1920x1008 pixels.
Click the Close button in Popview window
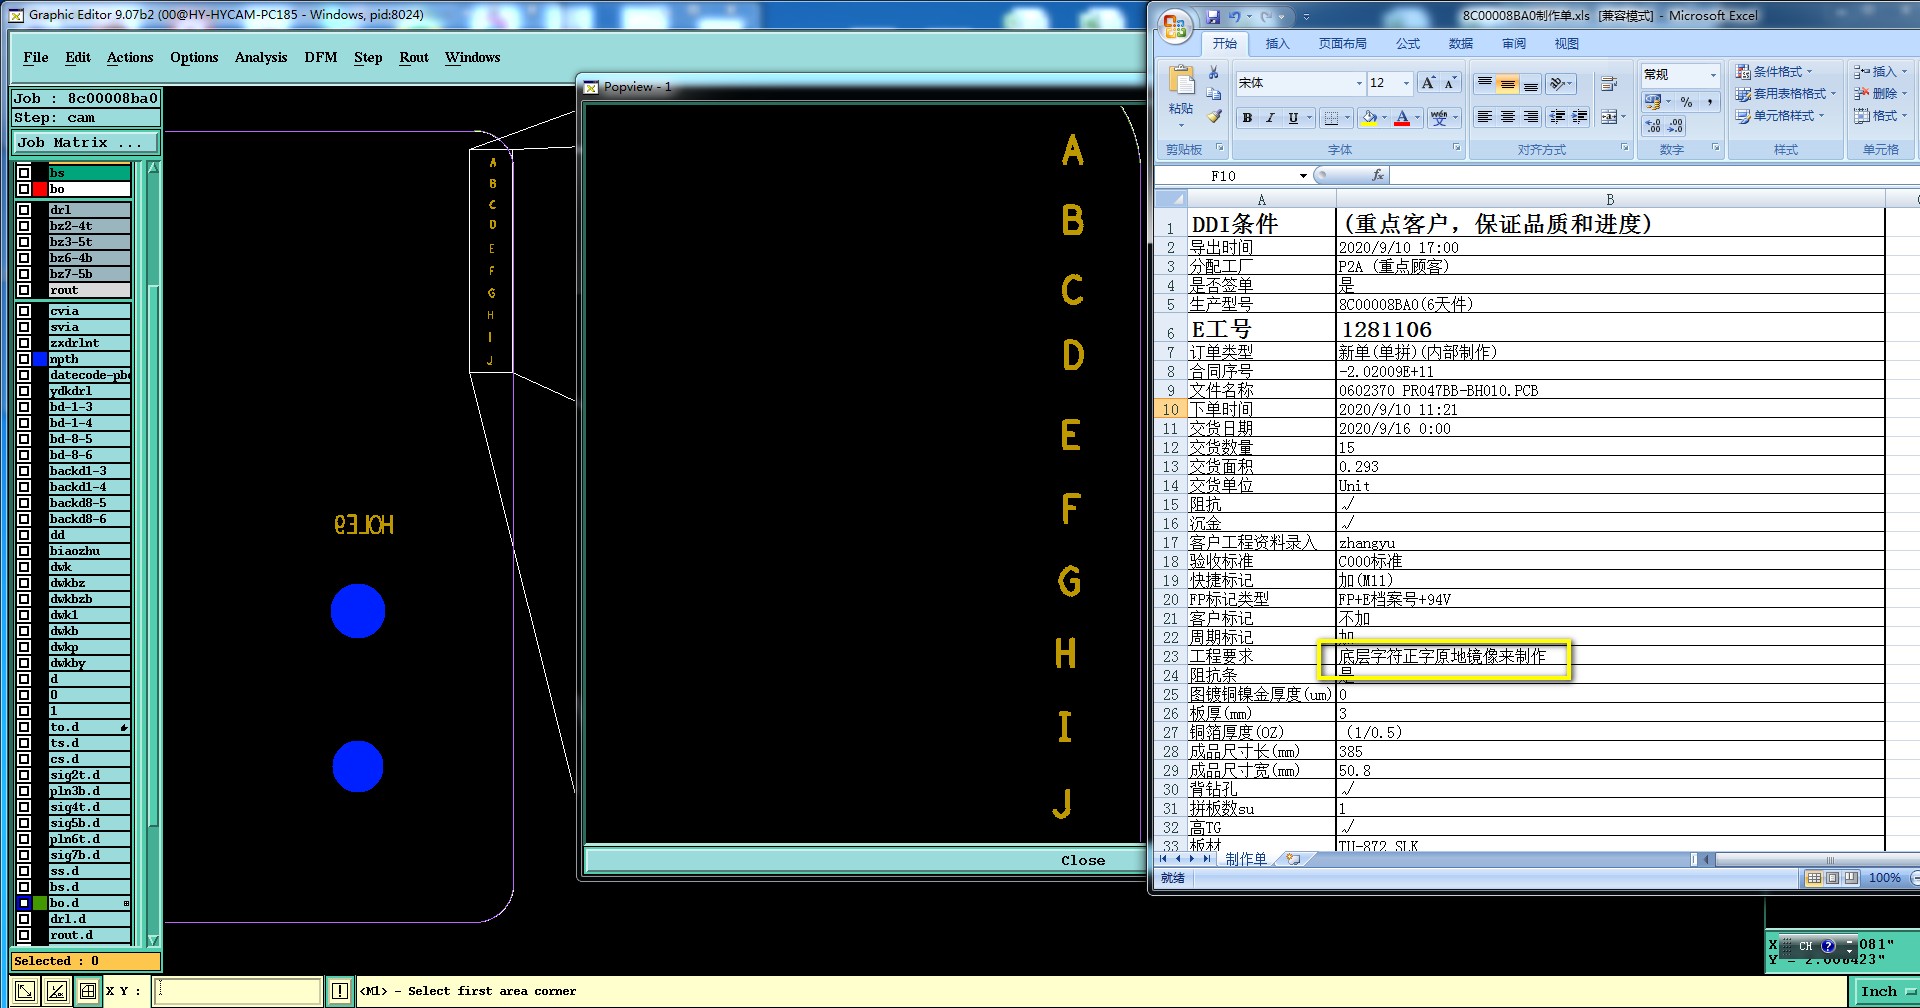tap(1083, 860)
